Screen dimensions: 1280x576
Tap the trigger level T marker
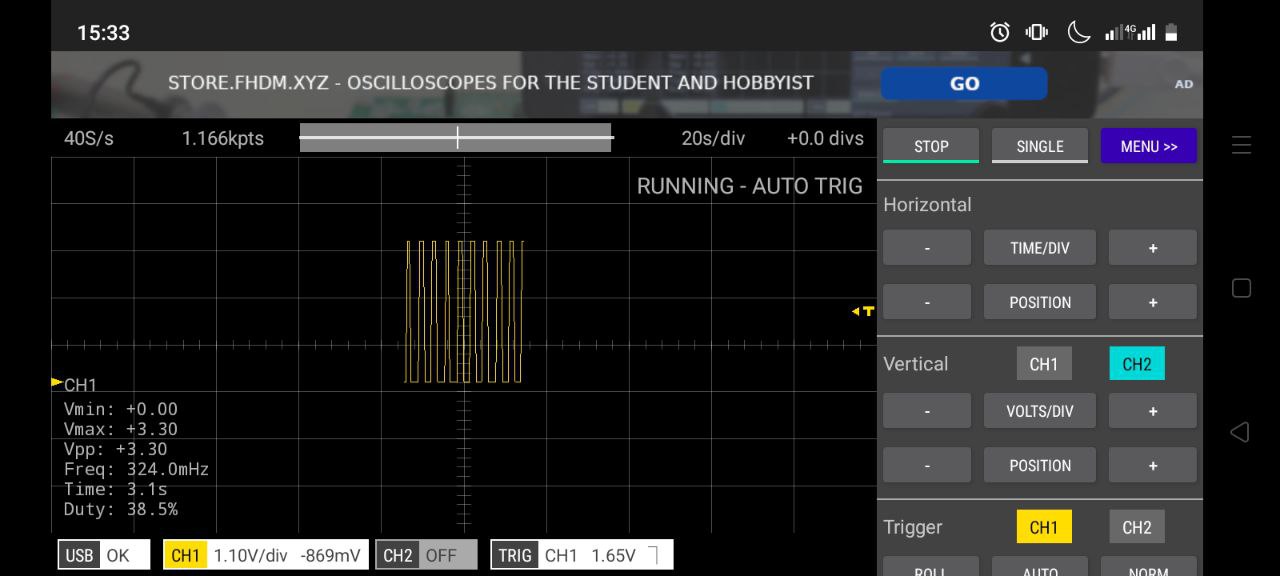pyautogui.click(x=864, y=311)
